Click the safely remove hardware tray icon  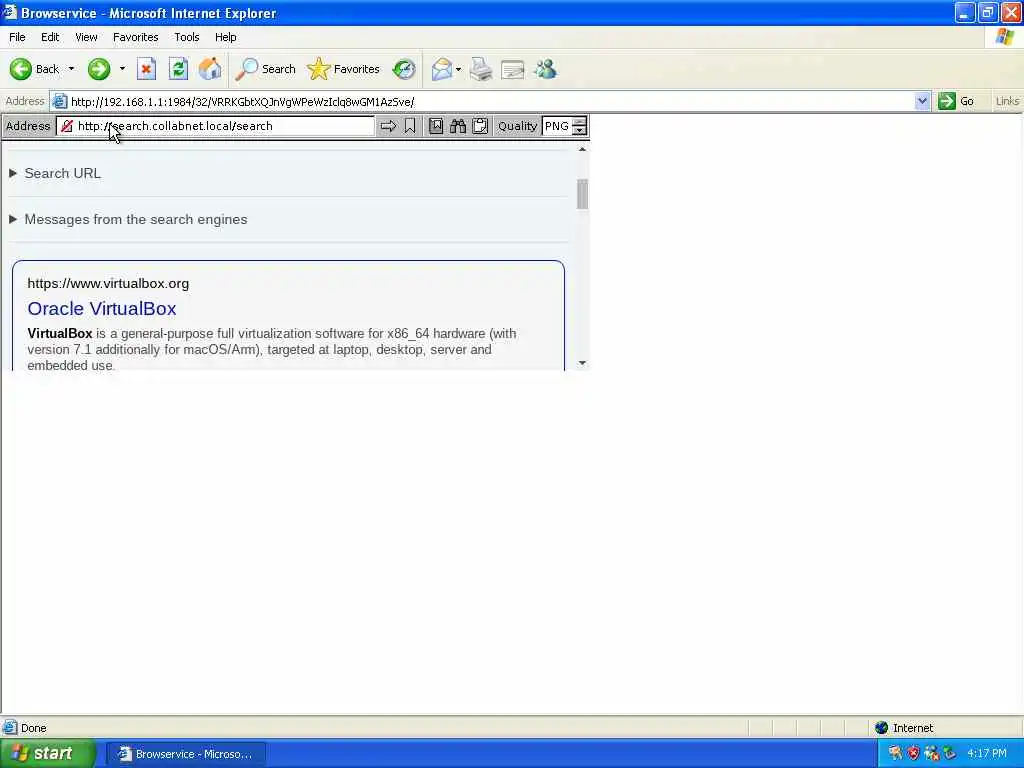(950, 754)
